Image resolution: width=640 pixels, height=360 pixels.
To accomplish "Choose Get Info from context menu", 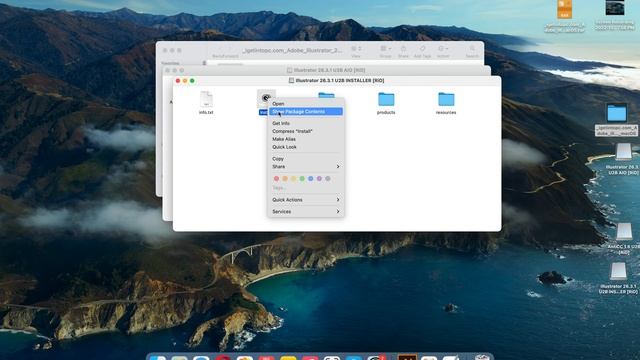I will coord(281,123).
